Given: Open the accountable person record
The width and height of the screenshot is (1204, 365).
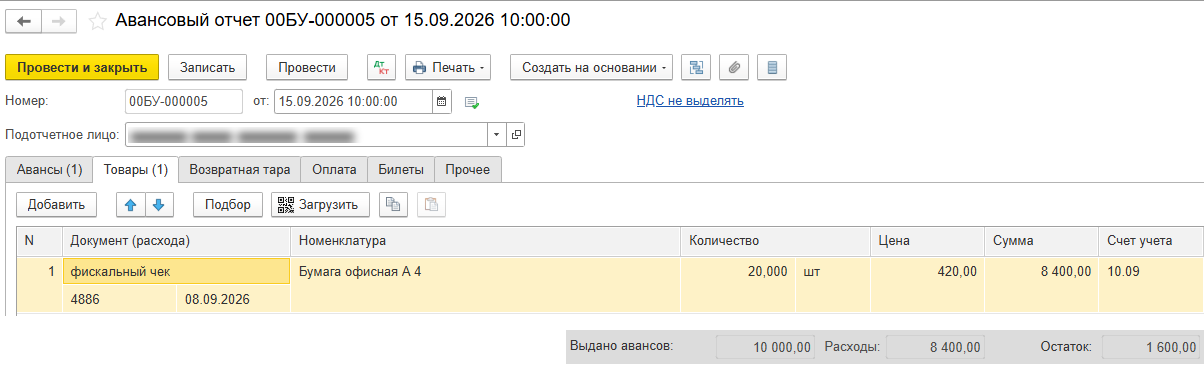Looking at the screenshot, I should pos(515,134).
